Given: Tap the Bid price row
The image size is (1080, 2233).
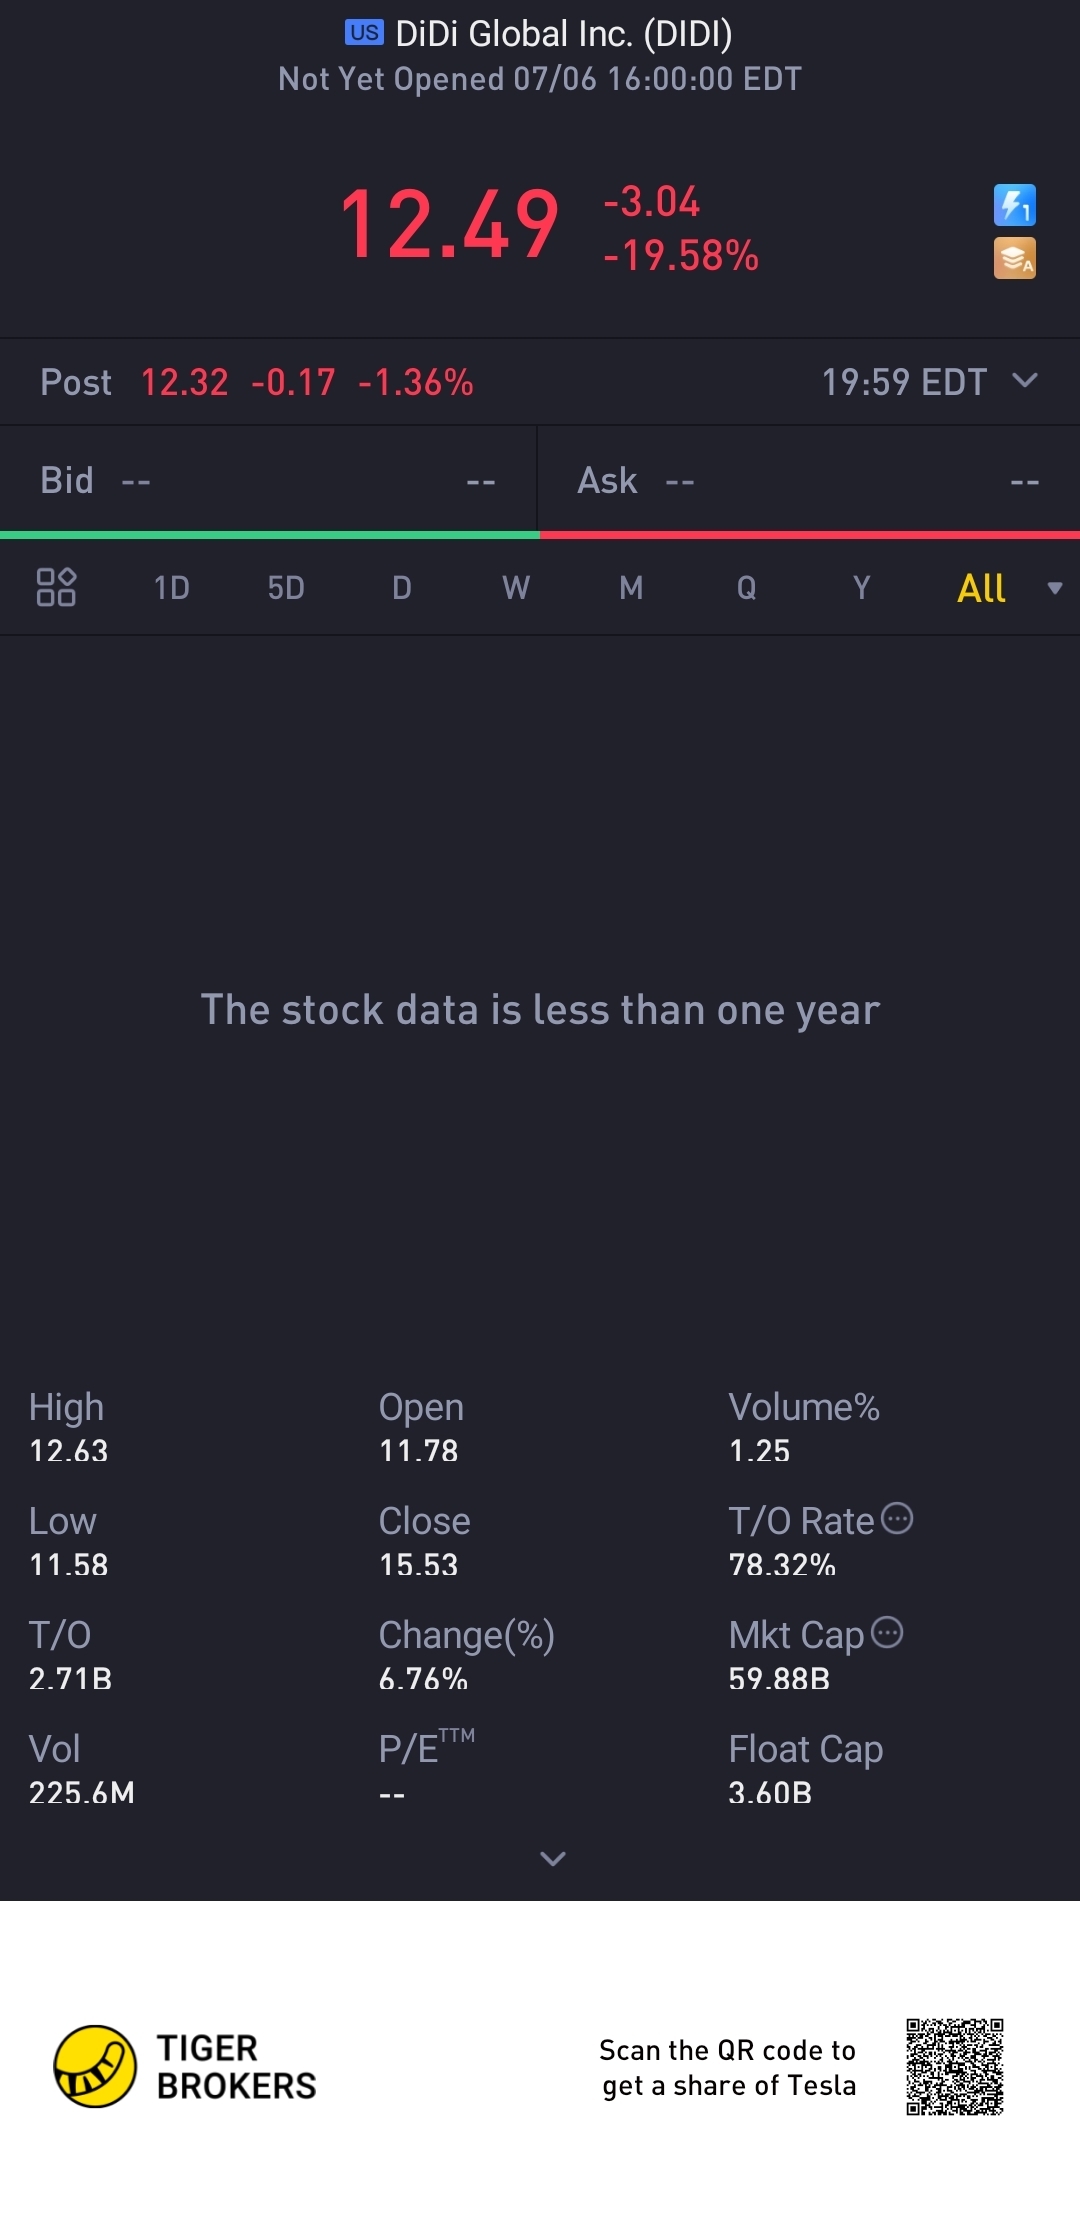Looking at the screenshot, I should [268, 481].
